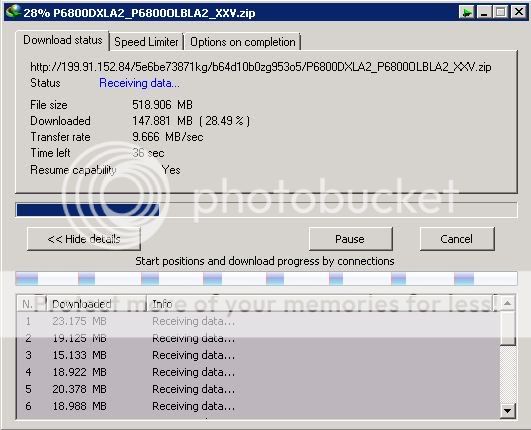Cancel the zip file download
The image size is (531, 430).
(x=457, y=239)
